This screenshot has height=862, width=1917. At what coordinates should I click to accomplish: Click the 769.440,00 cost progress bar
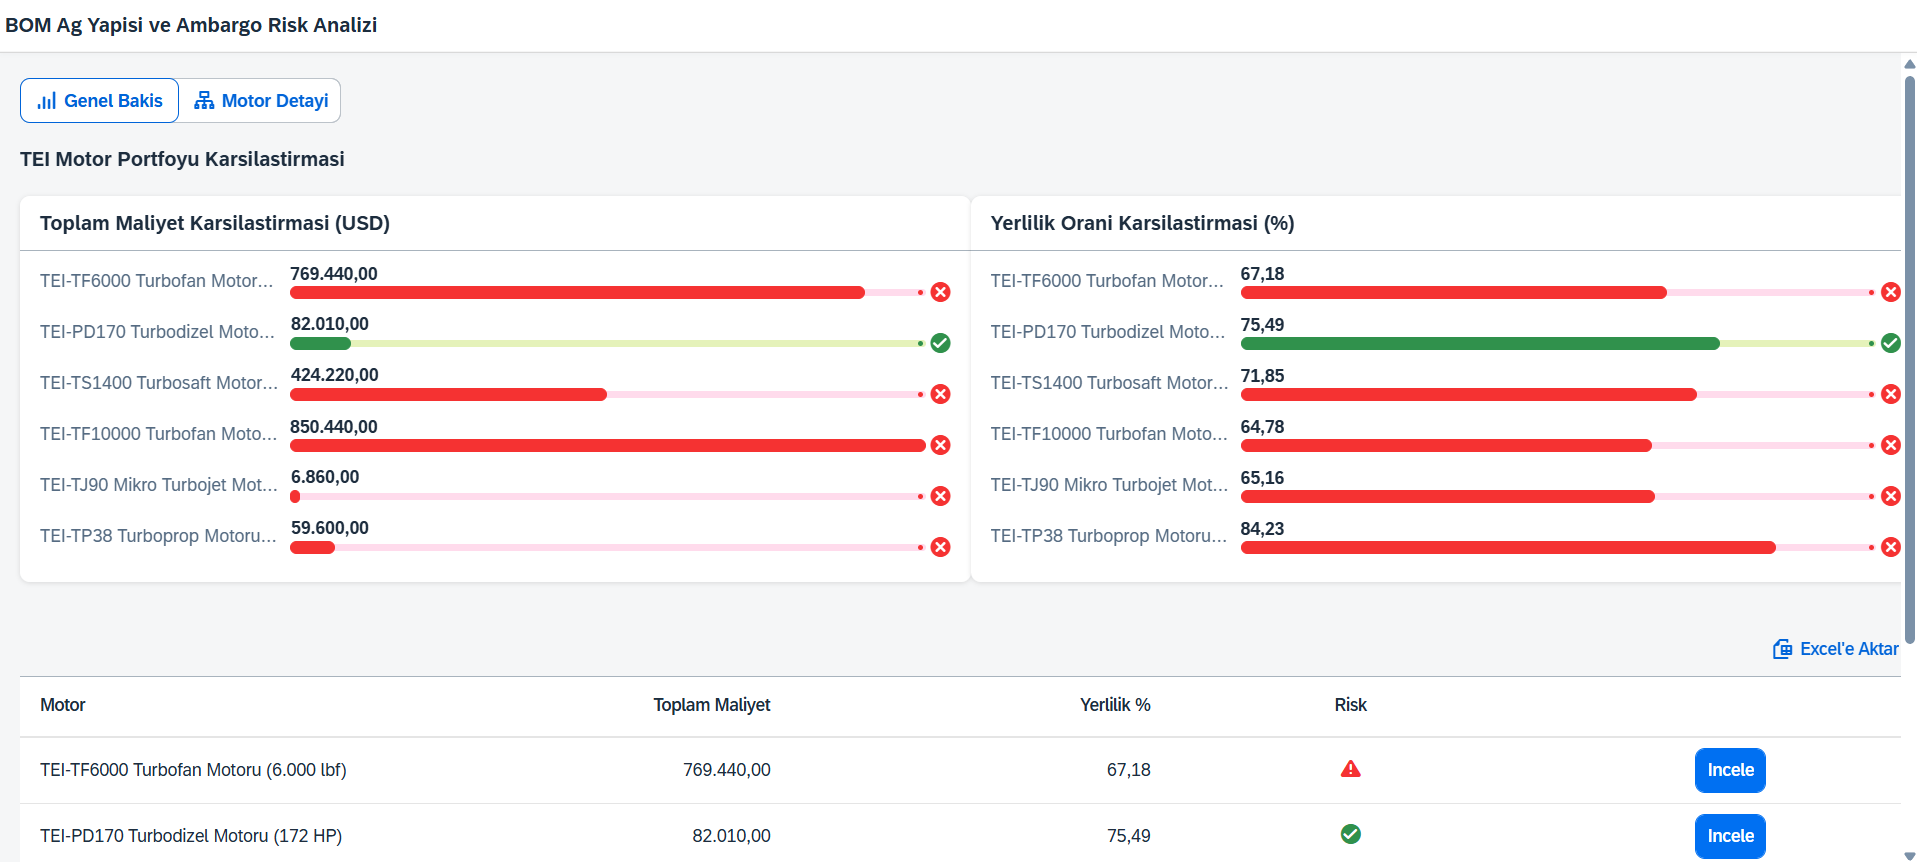tap(607, 292)
